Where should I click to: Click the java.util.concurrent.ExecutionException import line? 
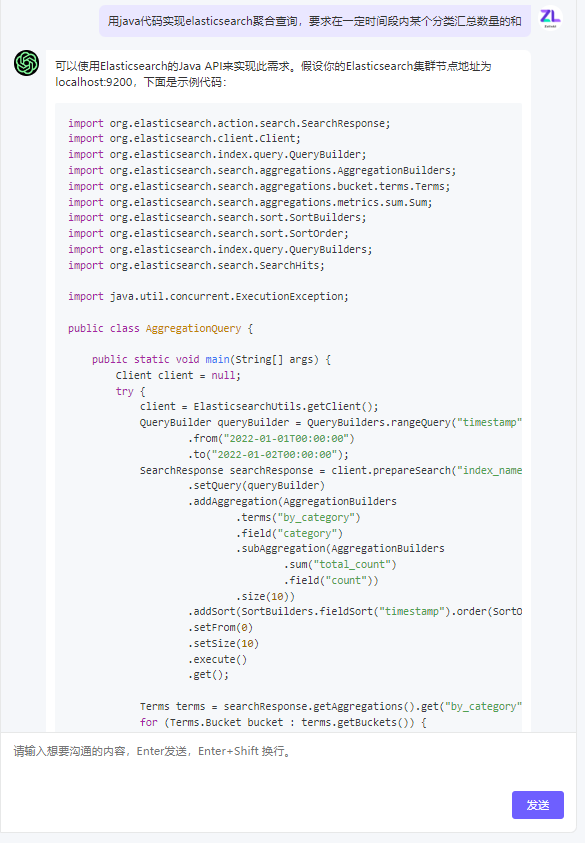pyautogui.click(x=208, y=296)
